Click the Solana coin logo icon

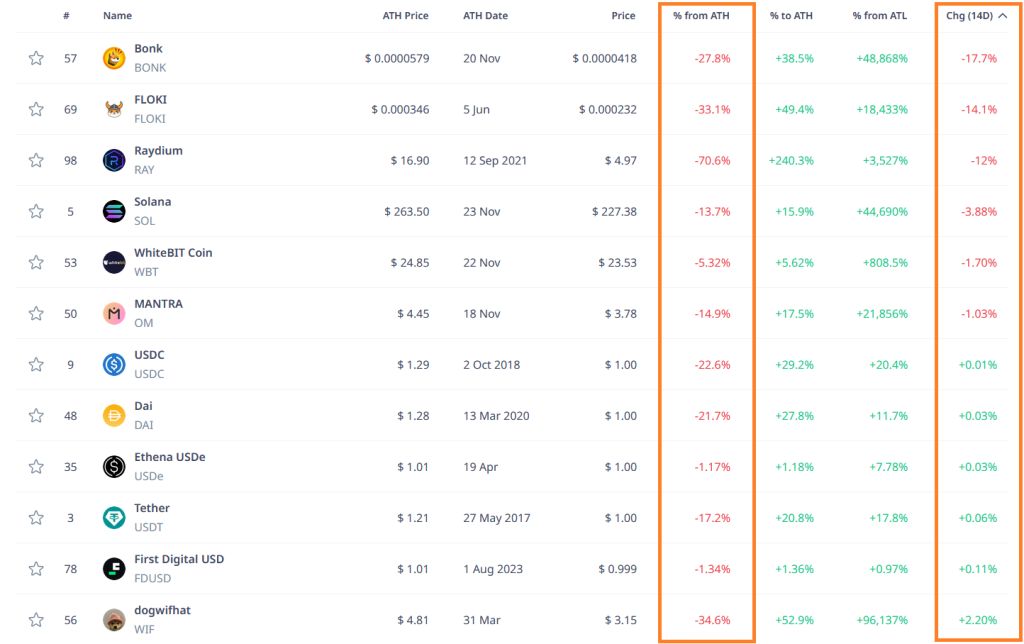click(114, 211)
